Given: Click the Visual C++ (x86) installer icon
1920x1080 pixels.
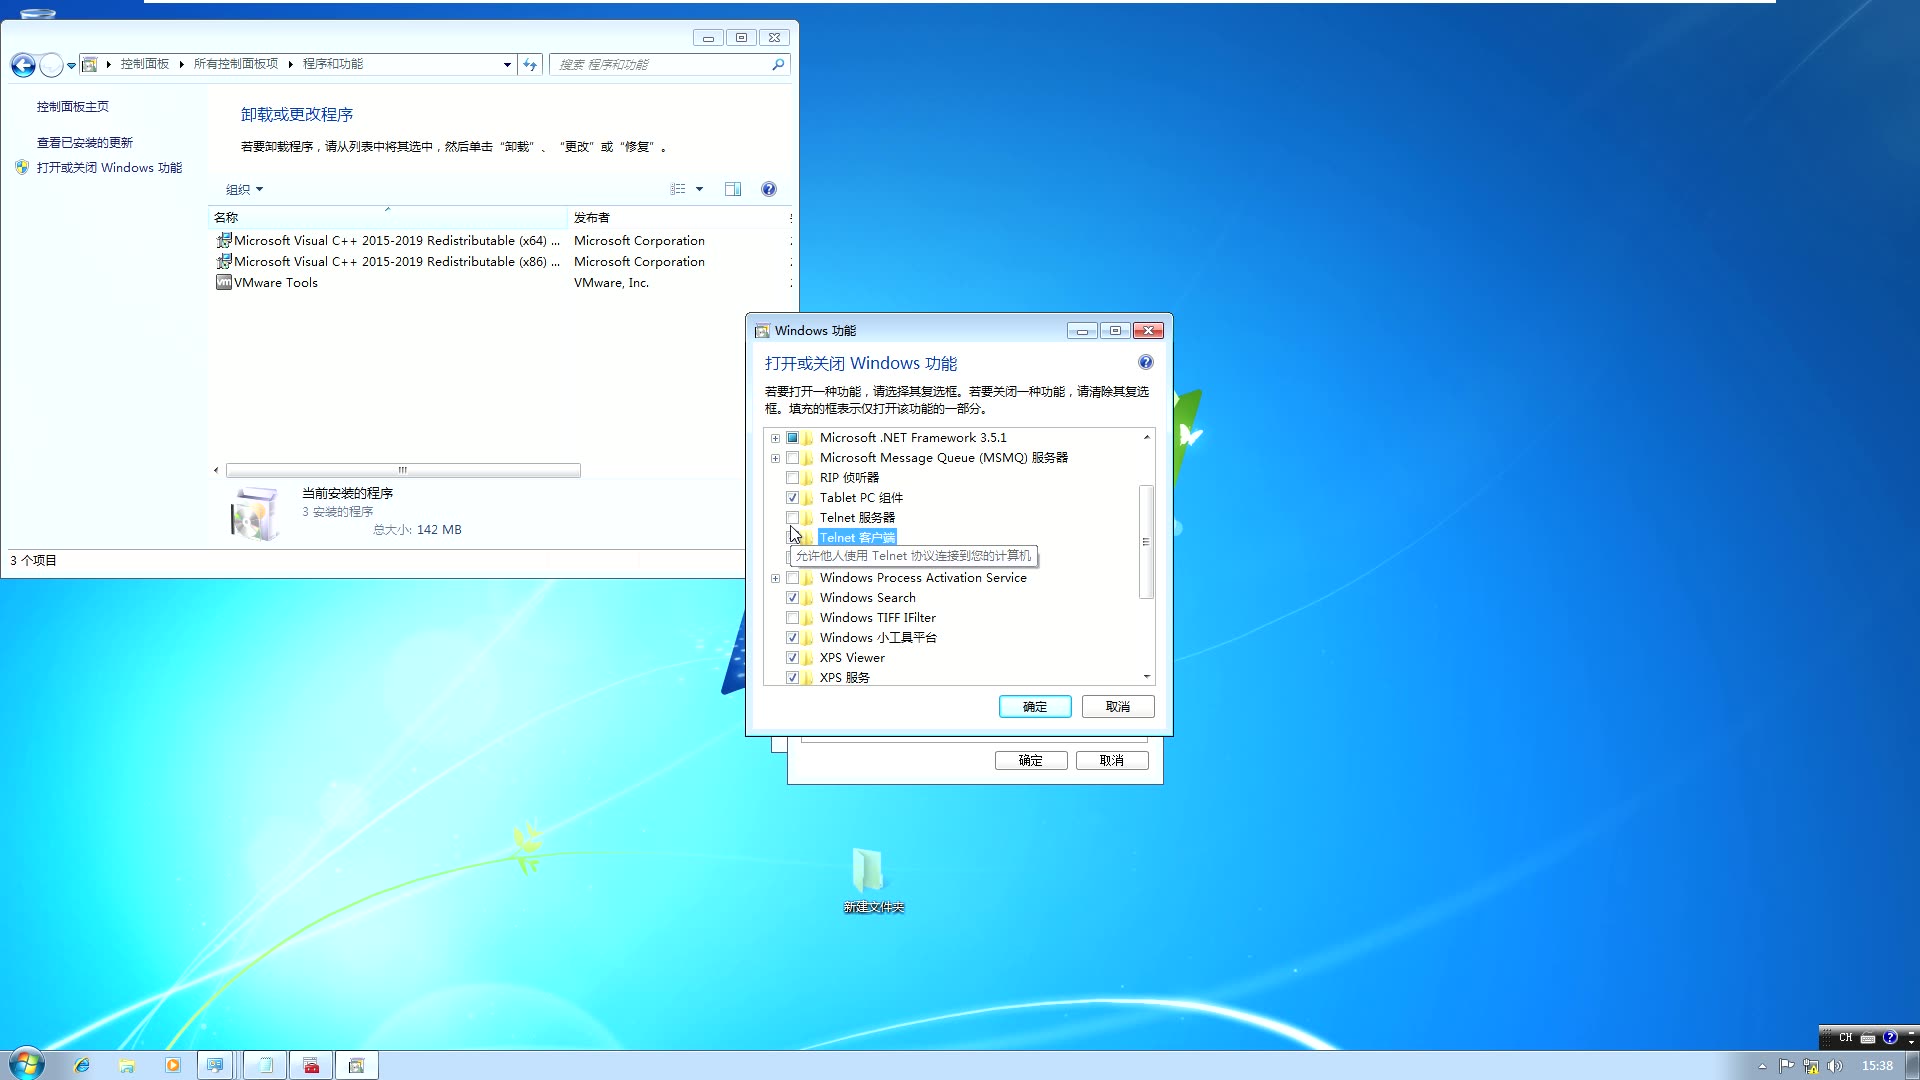Looking at the screenshot, I should (224, 261).
